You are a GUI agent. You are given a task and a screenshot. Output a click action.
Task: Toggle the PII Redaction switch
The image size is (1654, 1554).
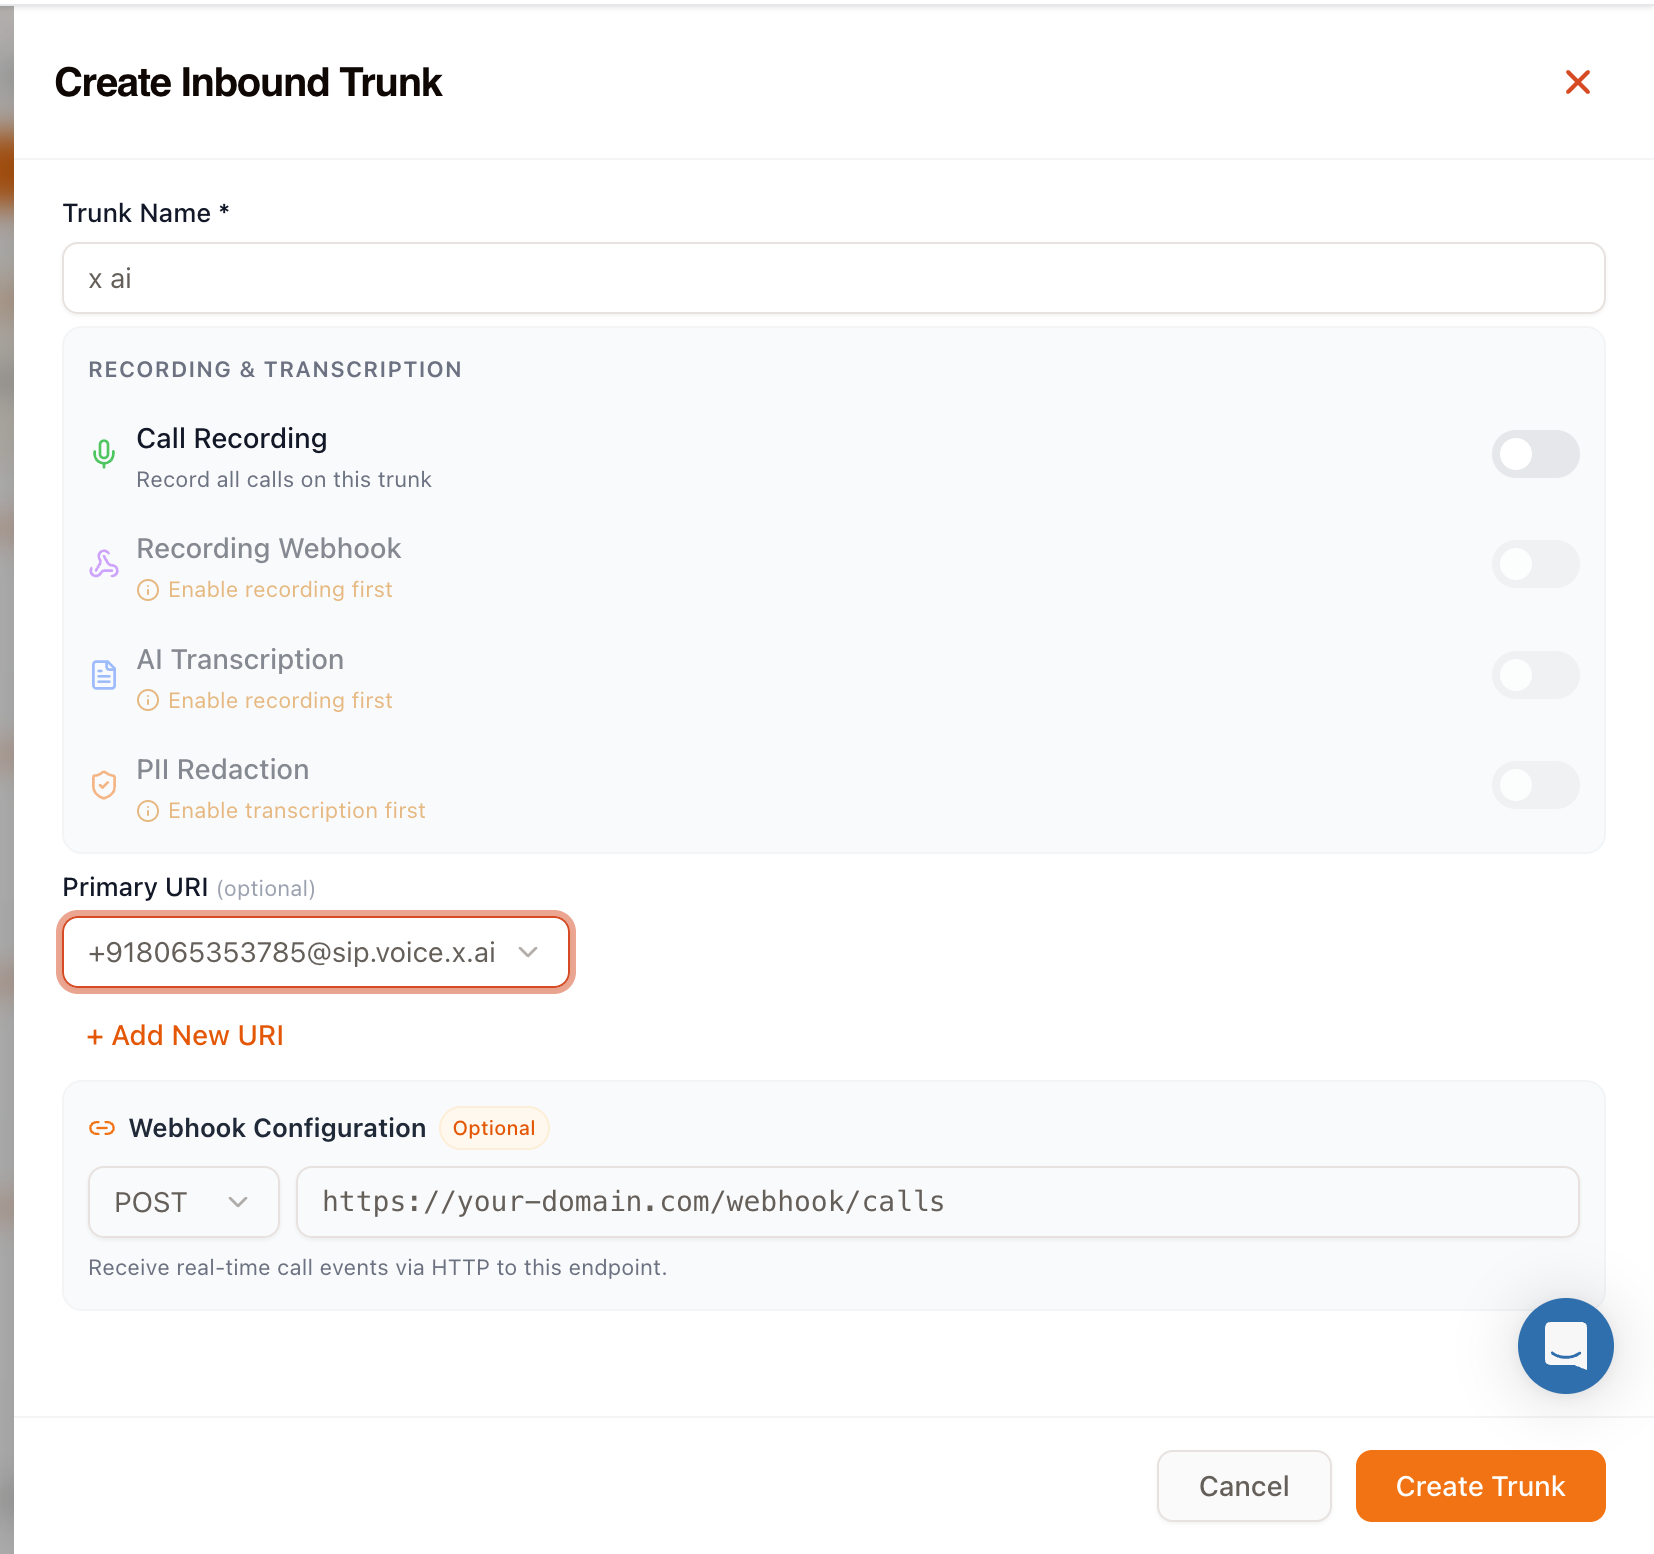click(1535, 785)
